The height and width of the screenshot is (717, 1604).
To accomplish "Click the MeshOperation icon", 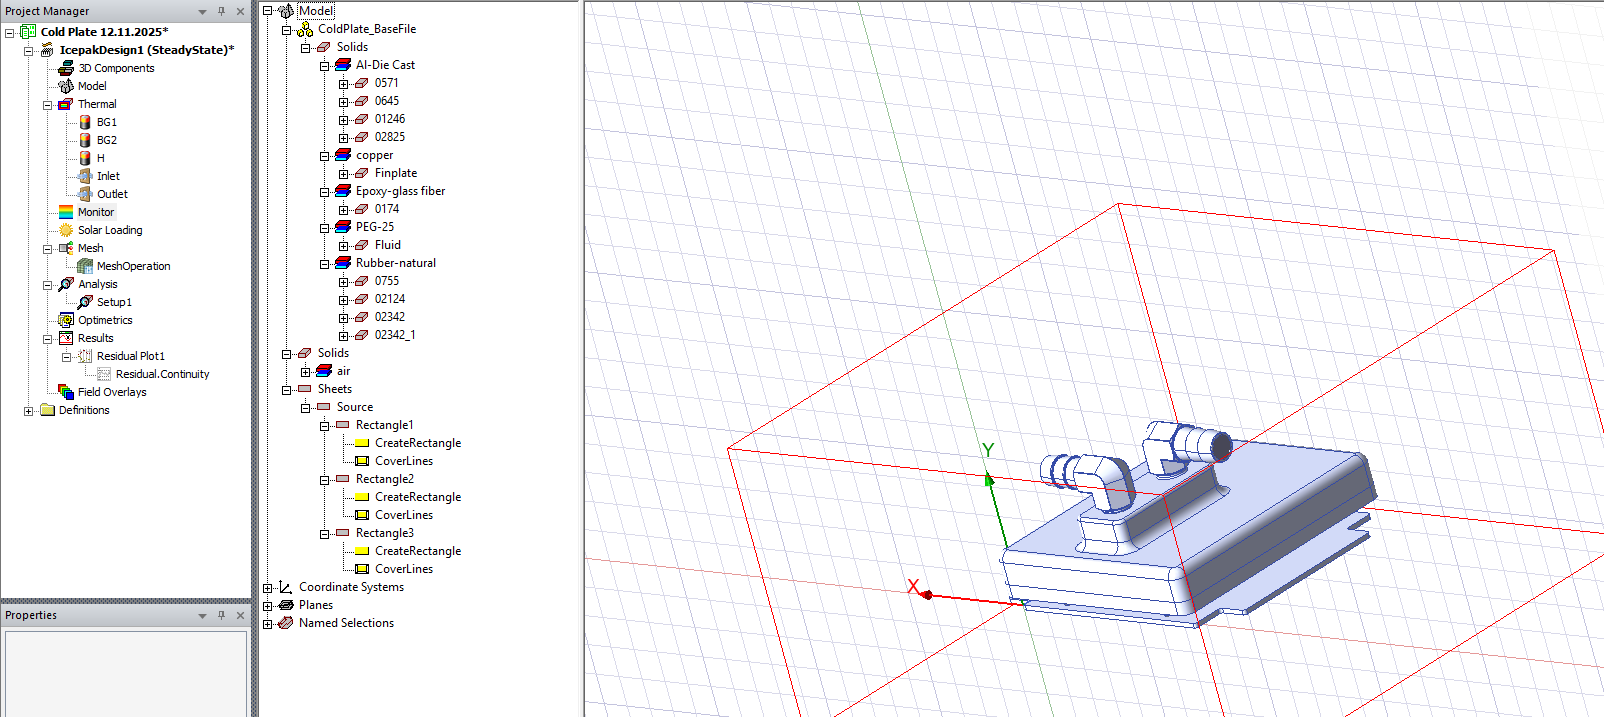I will click(x=85, y=266).
